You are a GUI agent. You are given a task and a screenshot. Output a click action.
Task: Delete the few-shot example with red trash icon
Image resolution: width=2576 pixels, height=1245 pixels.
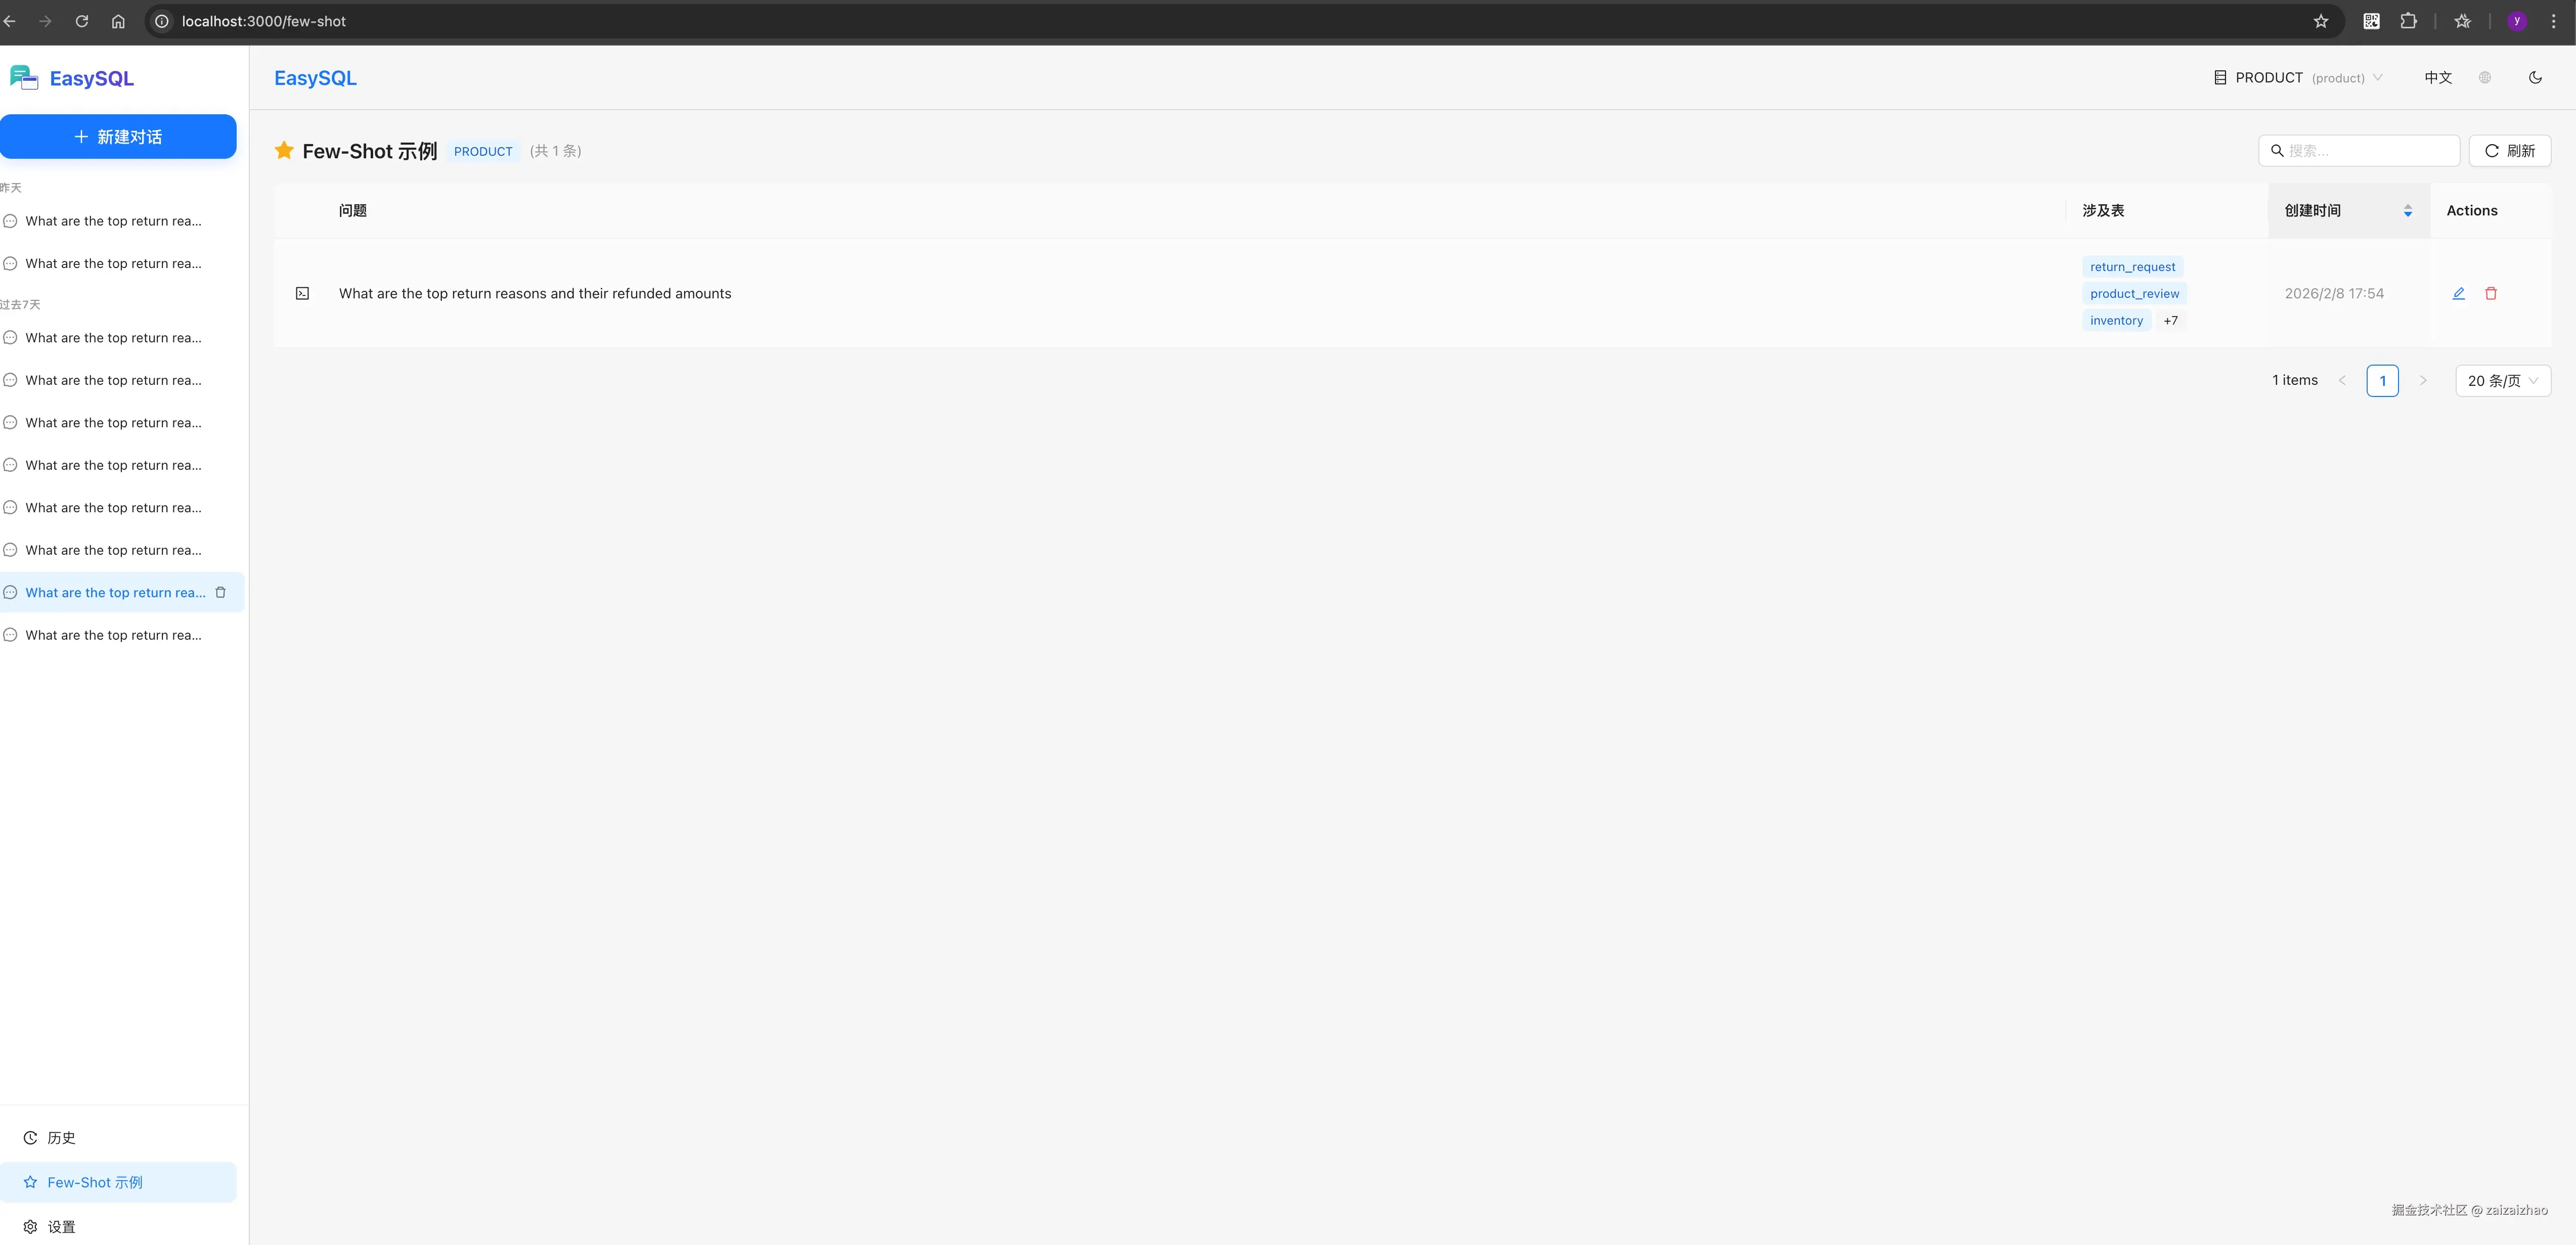2491,293
